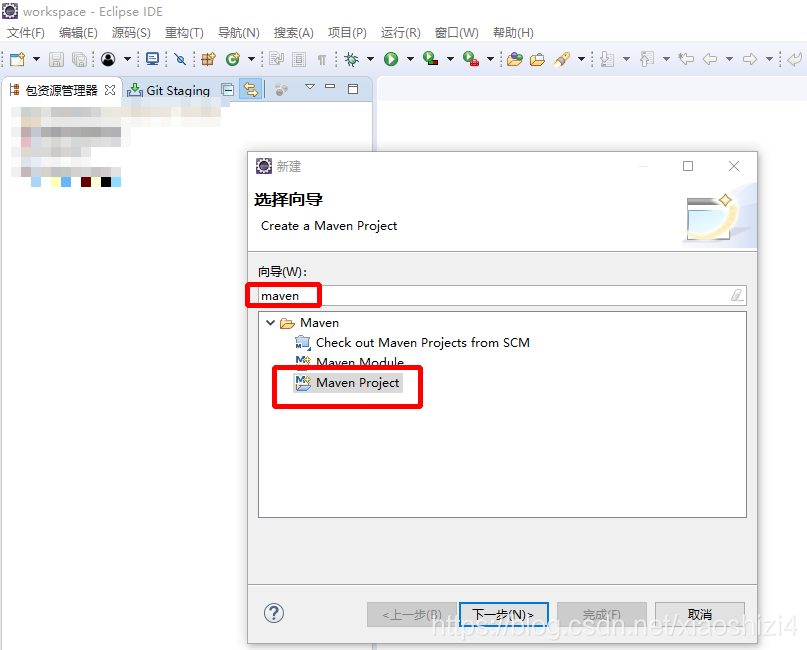Click the 取消 button

[x=699, y=614]
